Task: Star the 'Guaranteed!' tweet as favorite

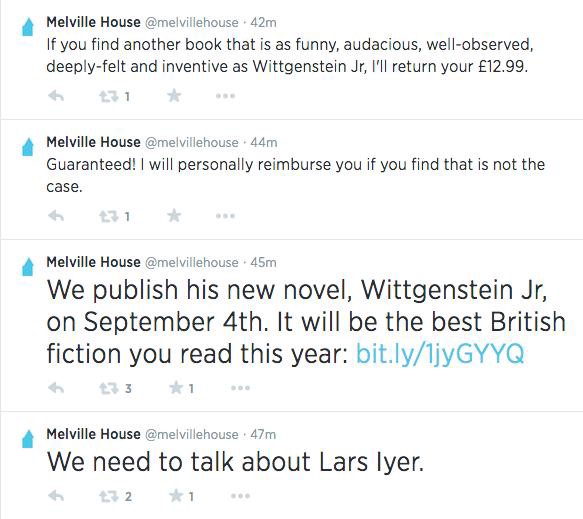Action: 174,216
